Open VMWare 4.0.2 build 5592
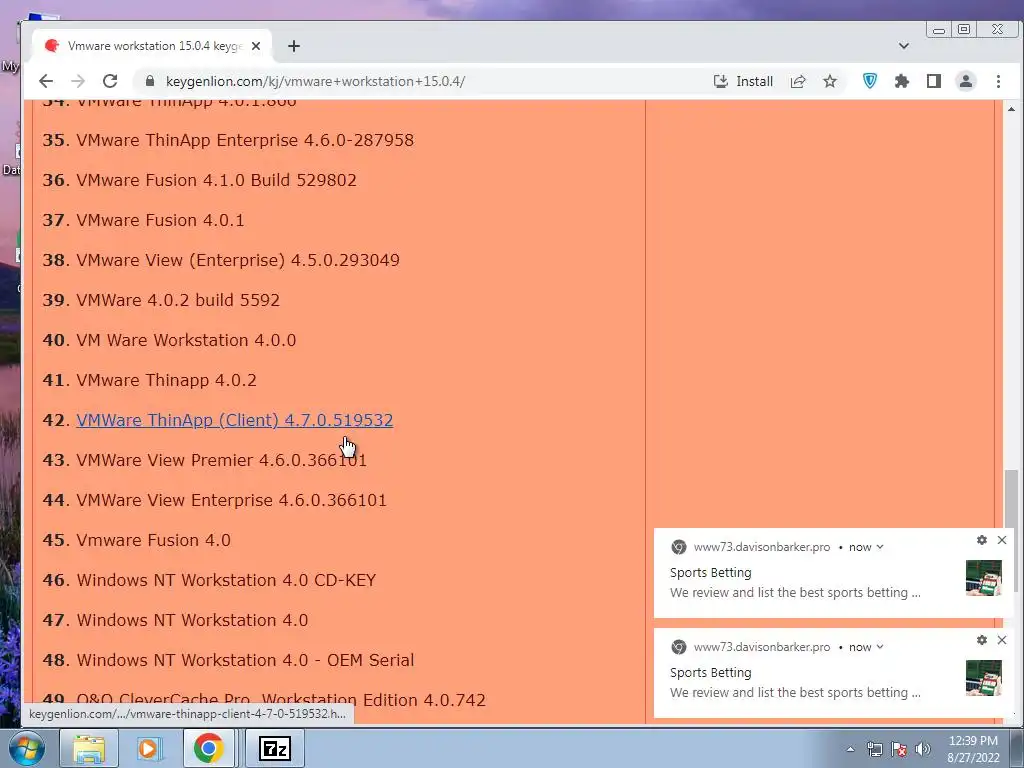The height and width of the screenshot is (768, 1024). (x=178, y=300)
